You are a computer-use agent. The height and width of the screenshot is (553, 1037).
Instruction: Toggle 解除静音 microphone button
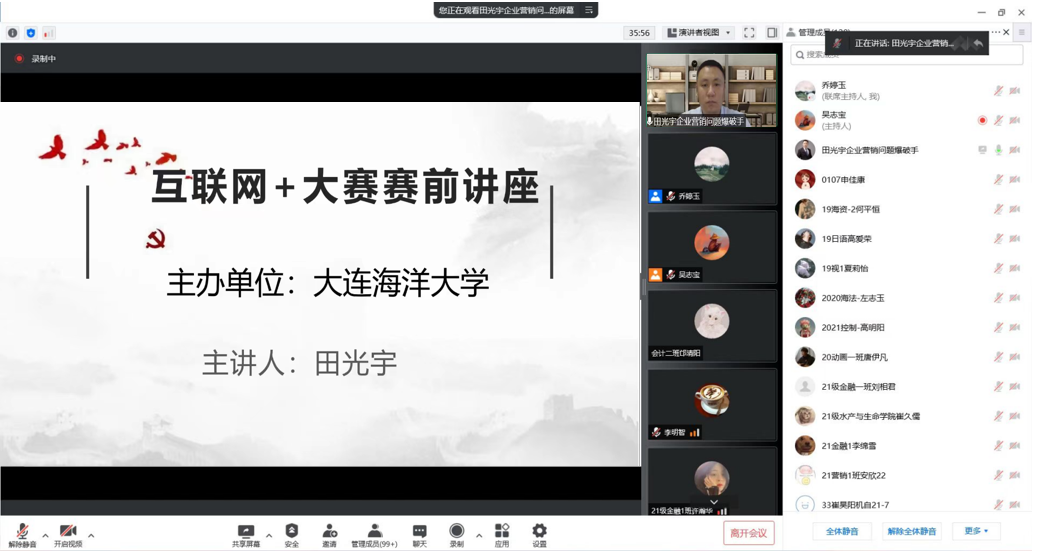point(22,534)
